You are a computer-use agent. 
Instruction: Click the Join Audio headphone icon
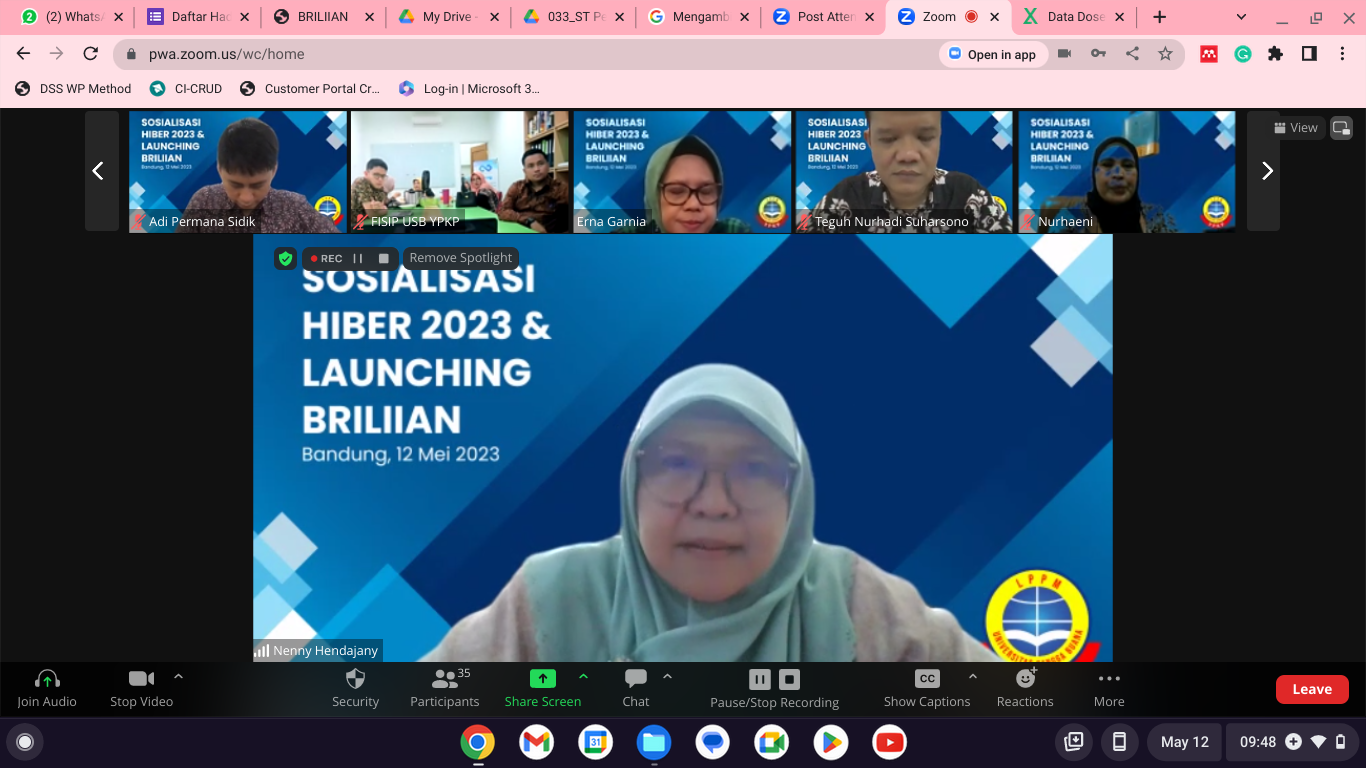[x=47, y=679]
